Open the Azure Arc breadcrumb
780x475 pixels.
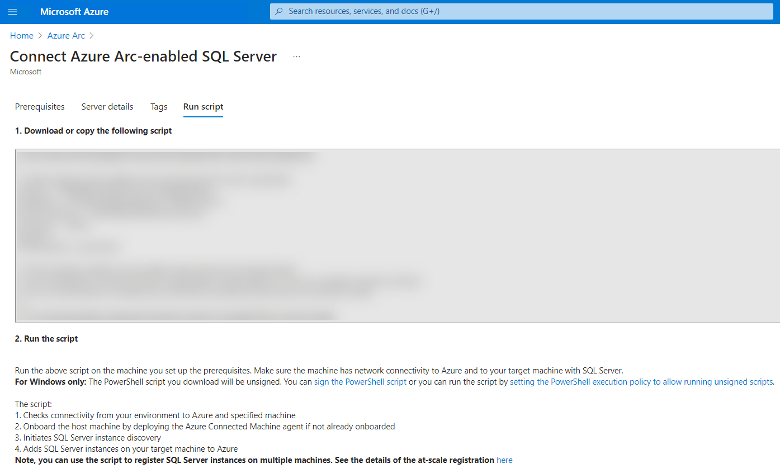coord(66,36)
